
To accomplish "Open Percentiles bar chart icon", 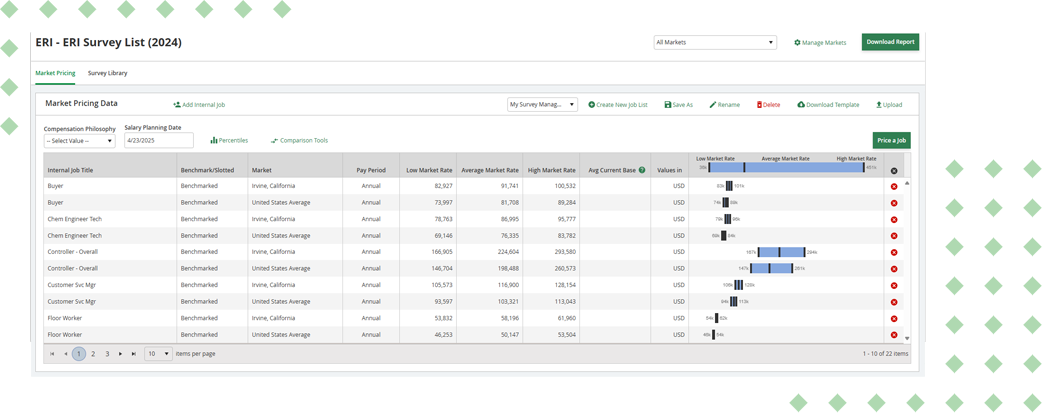I will pos(214,141).
